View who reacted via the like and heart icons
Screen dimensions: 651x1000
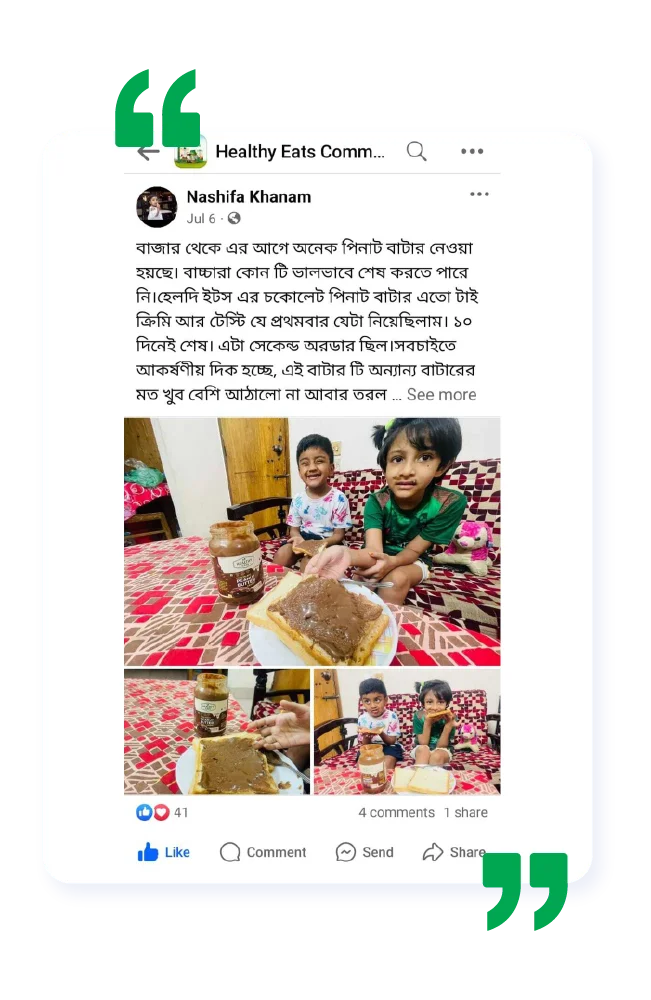click(x=152, y=812)
